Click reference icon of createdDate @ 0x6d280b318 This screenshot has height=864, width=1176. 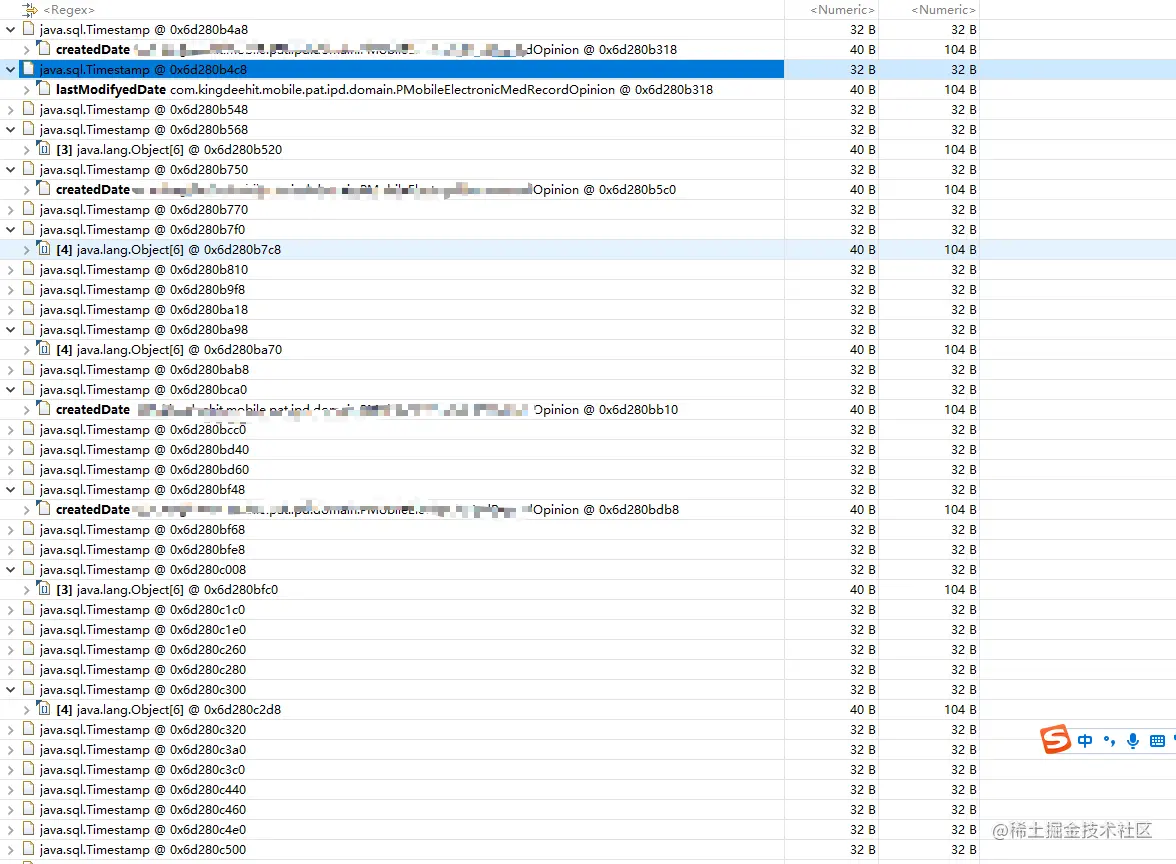[x=44, y=49]
